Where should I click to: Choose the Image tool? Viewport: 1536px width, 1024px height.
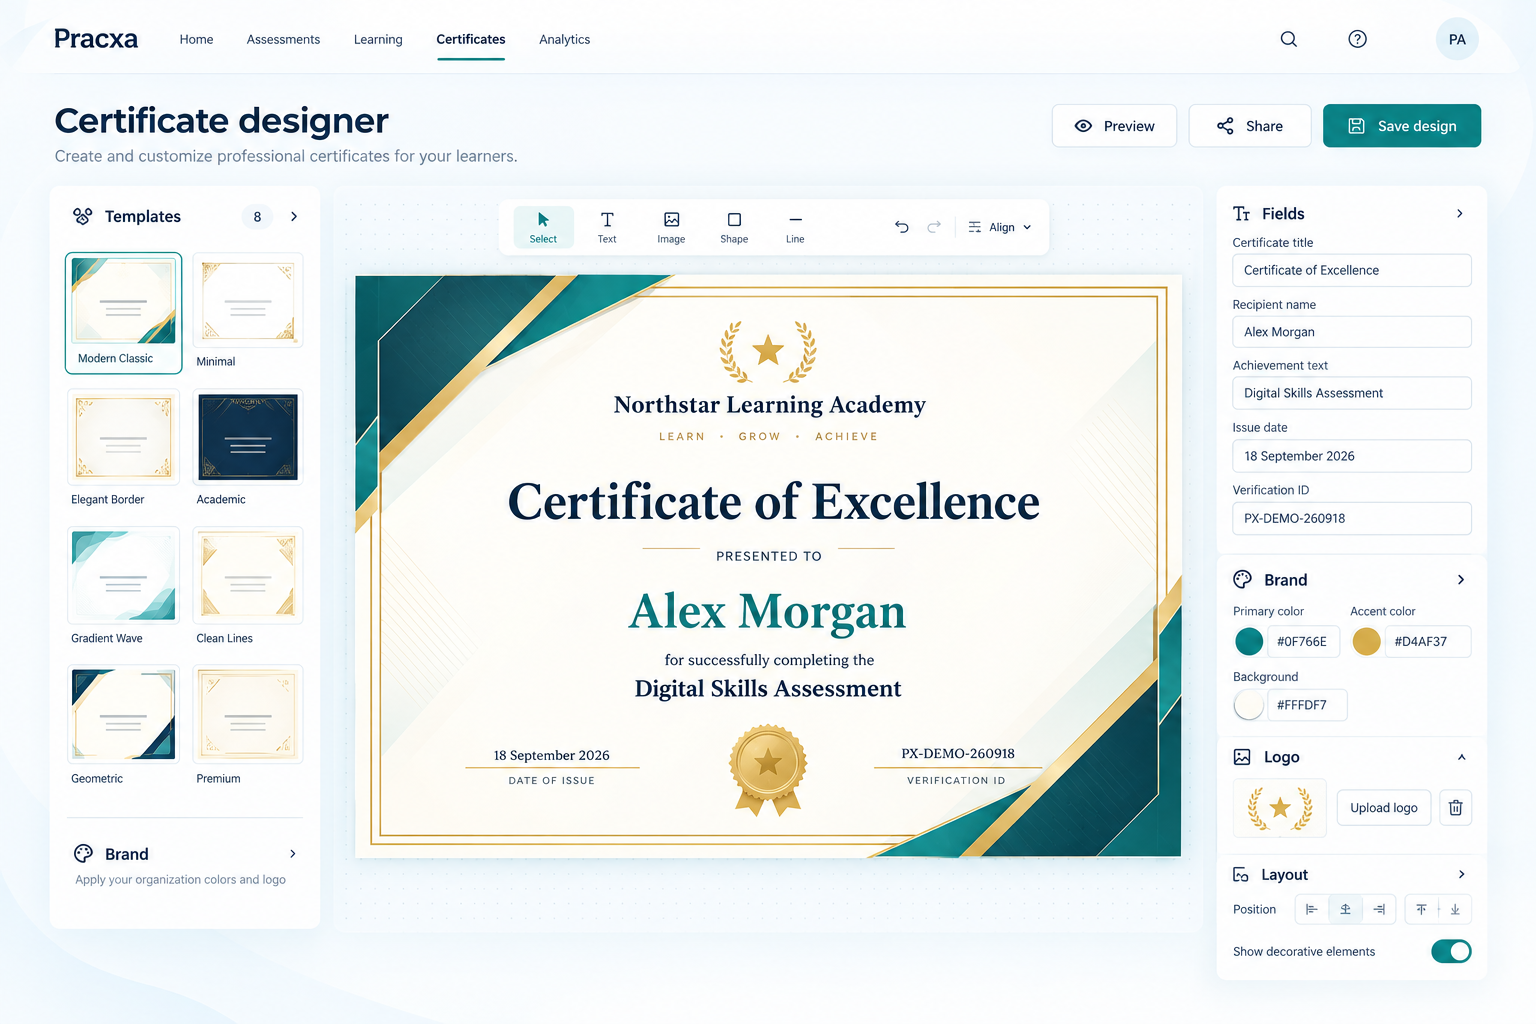coord(671,227)
